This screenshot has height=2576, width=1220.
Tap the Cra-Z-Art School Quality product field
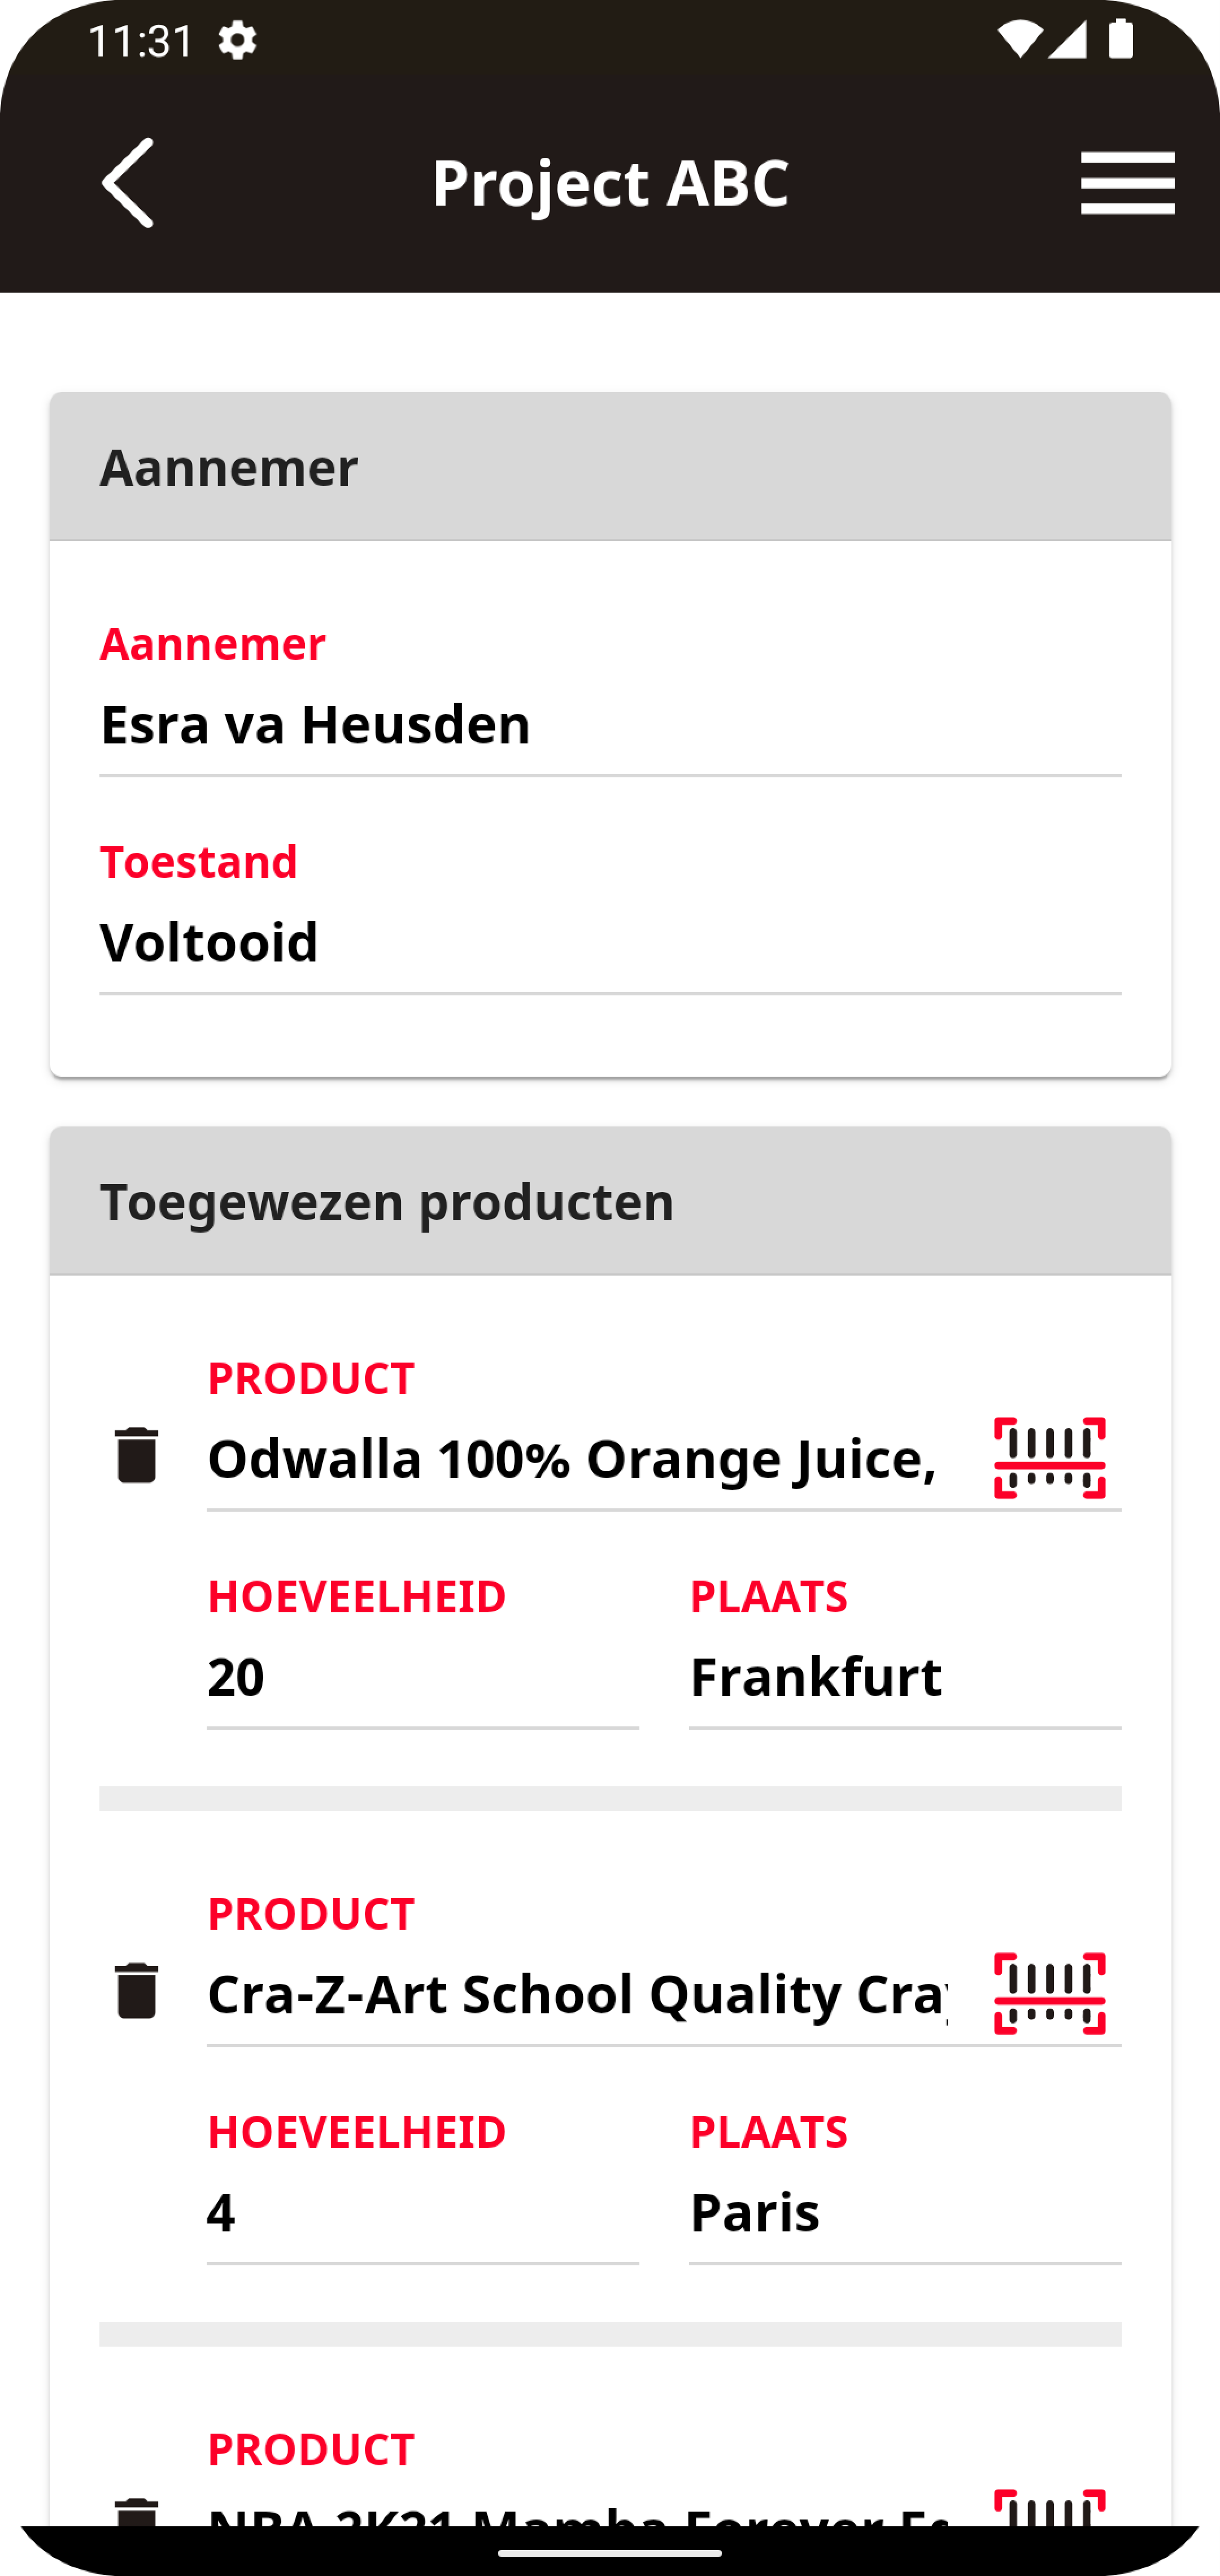coord(575,1994)
